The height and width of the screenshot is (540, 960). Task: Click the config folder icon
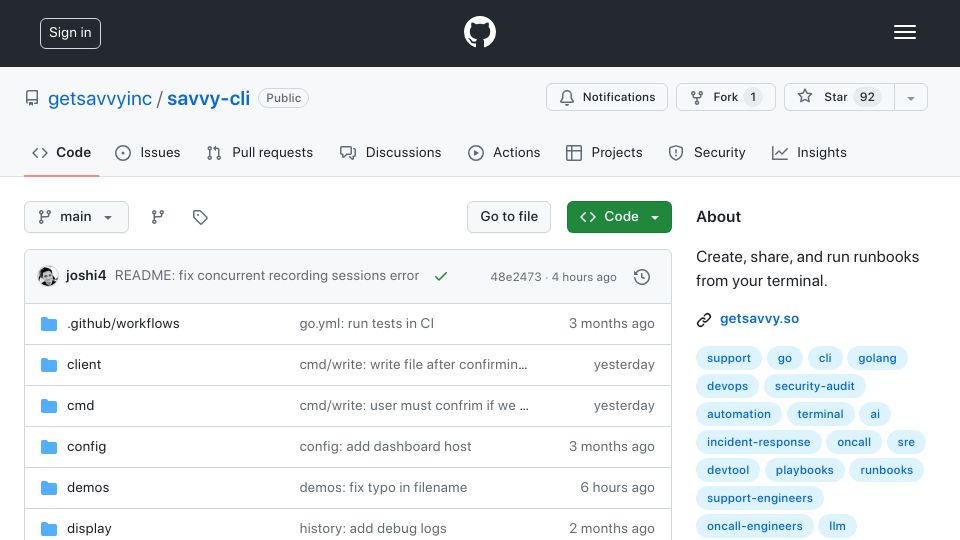[49, 447]
